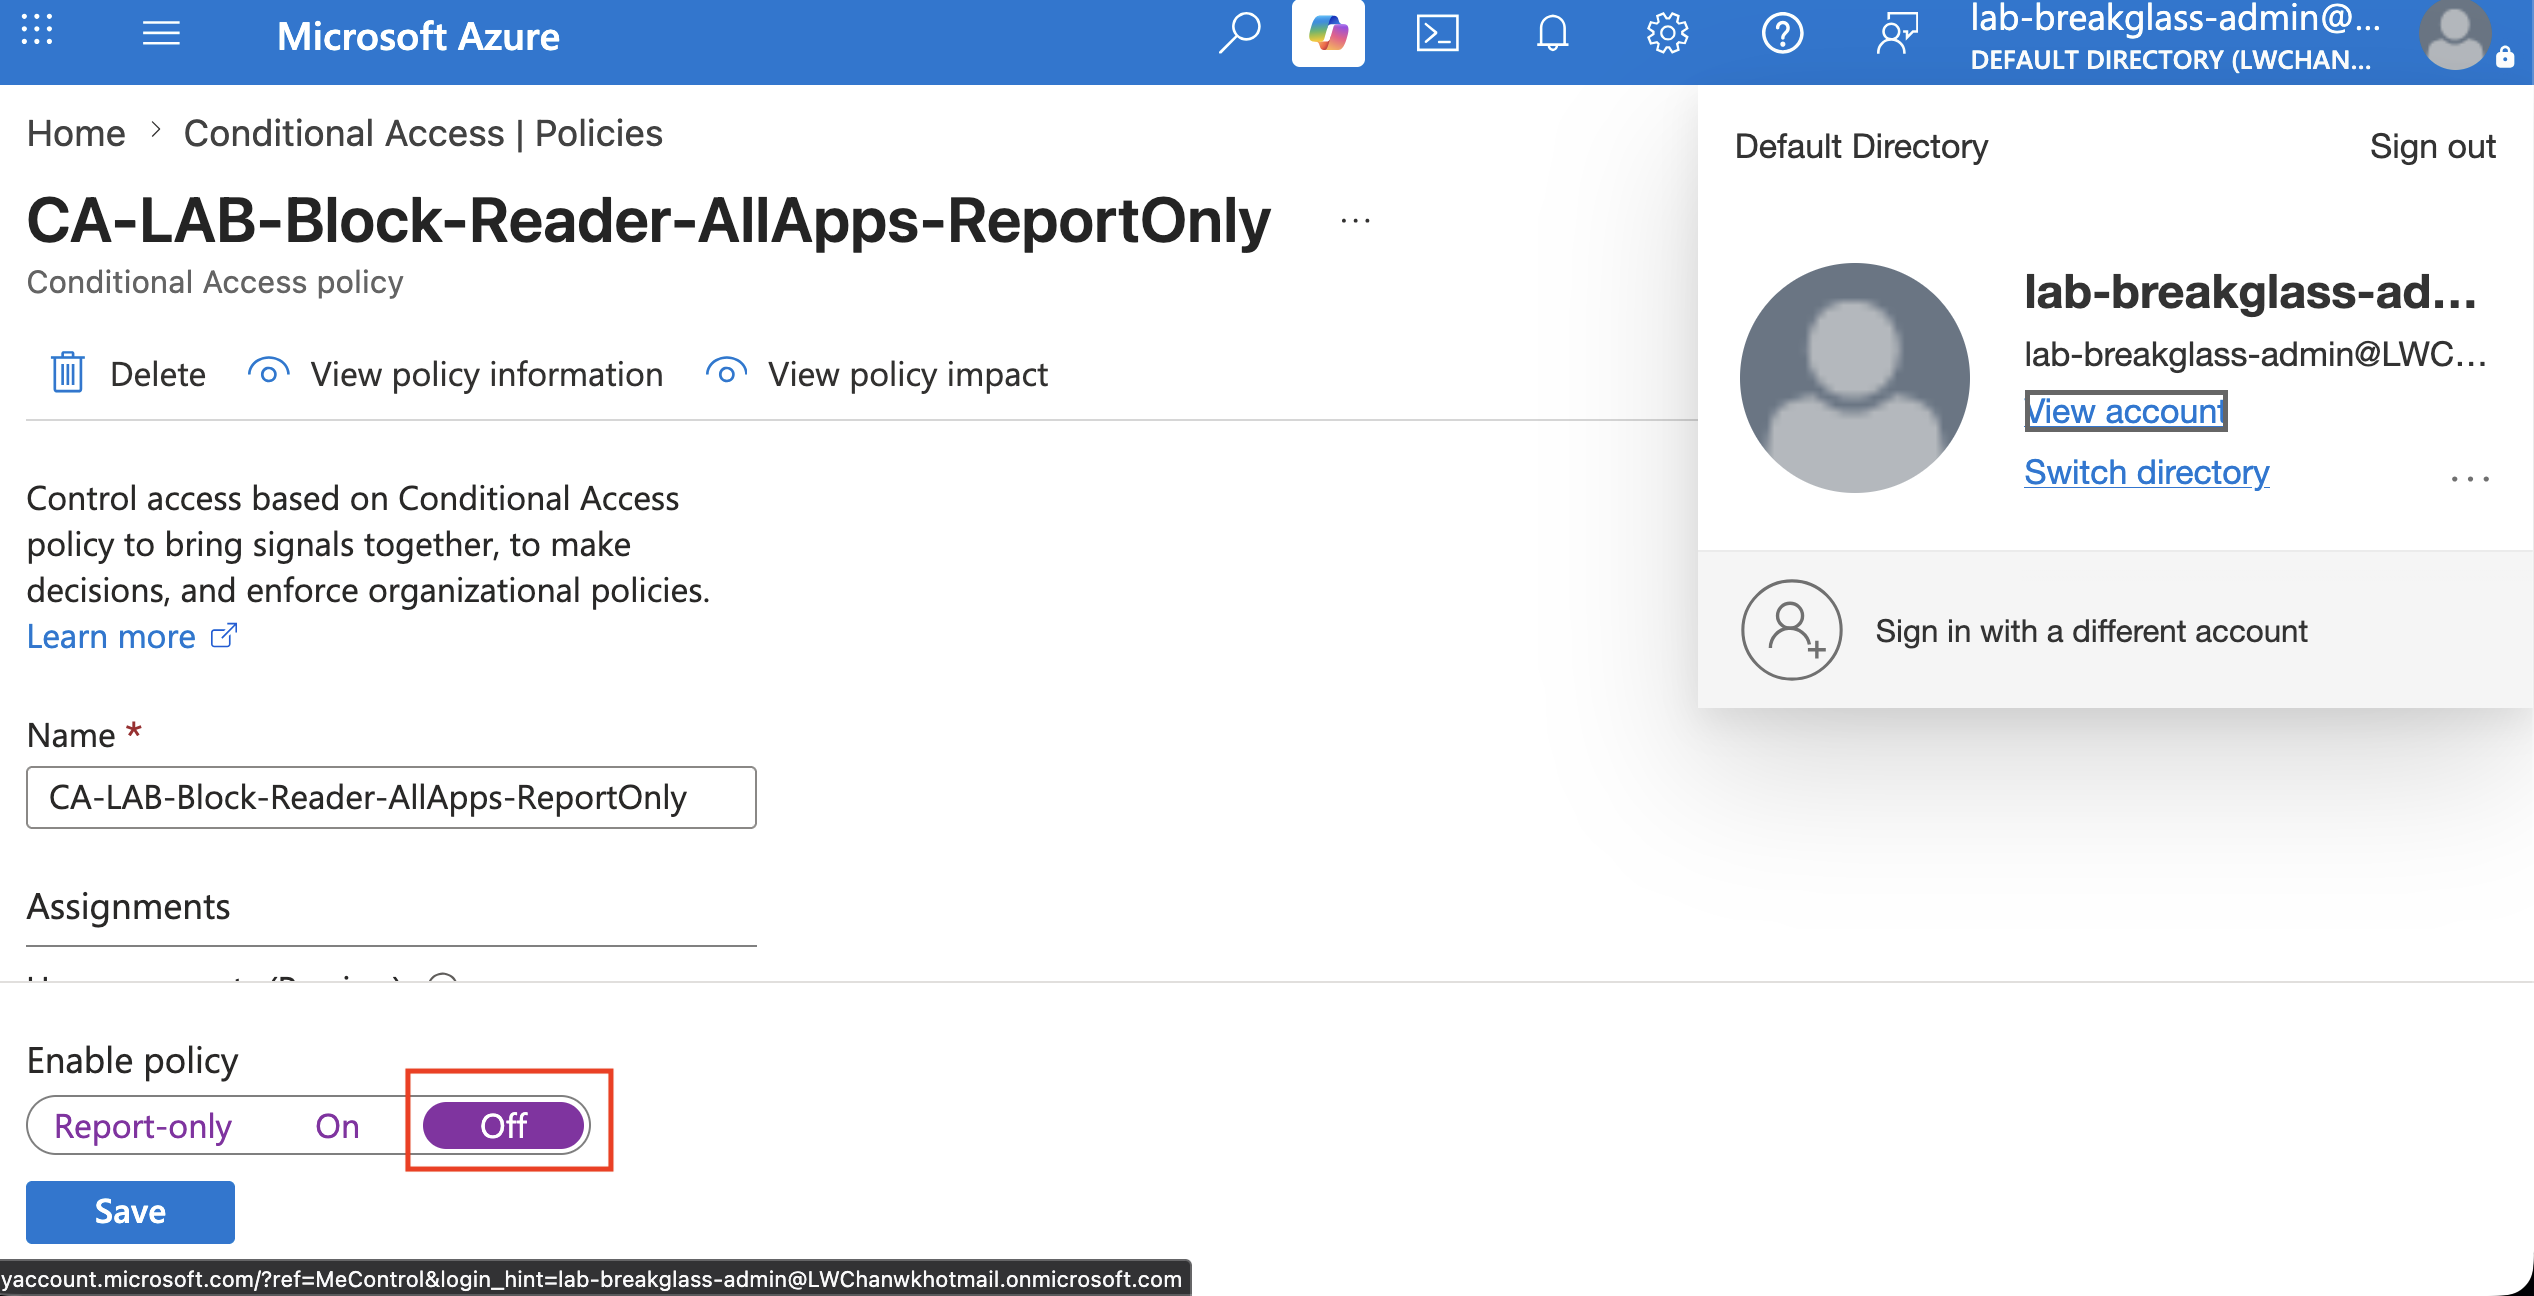Click Sign out
The width and height of the screenshot is (2534, 1296).
click(2432, 146)
